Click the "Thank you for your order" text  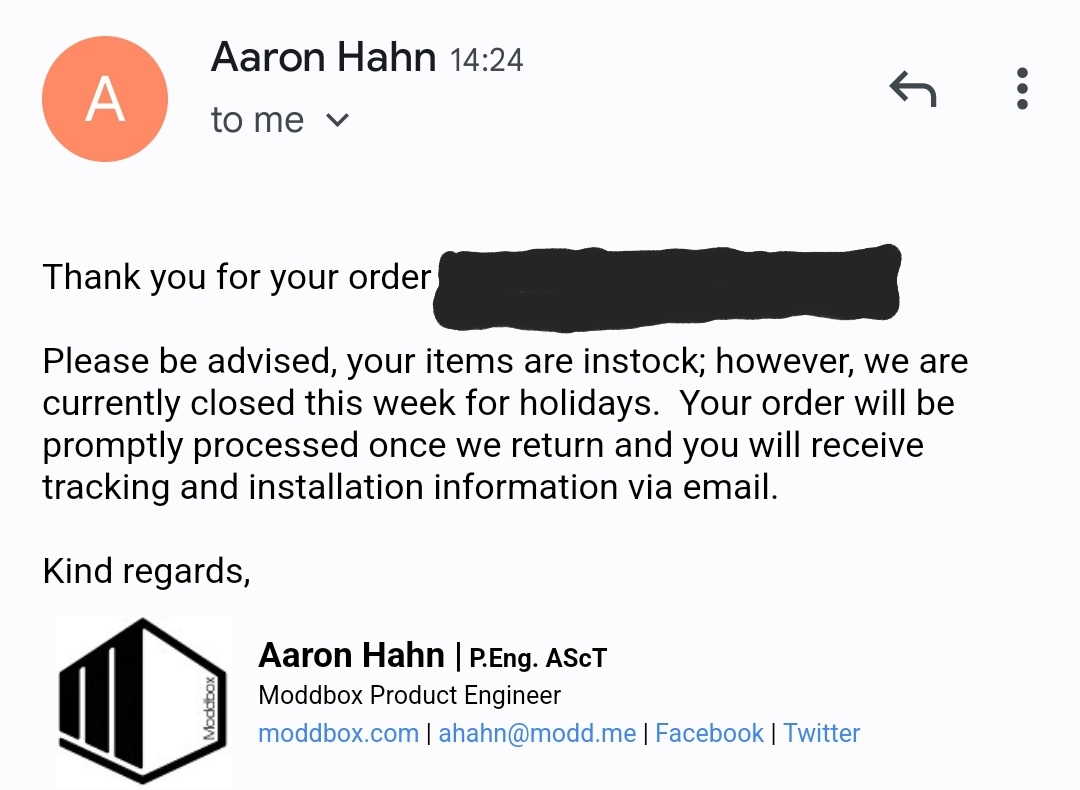coord(237,277)
